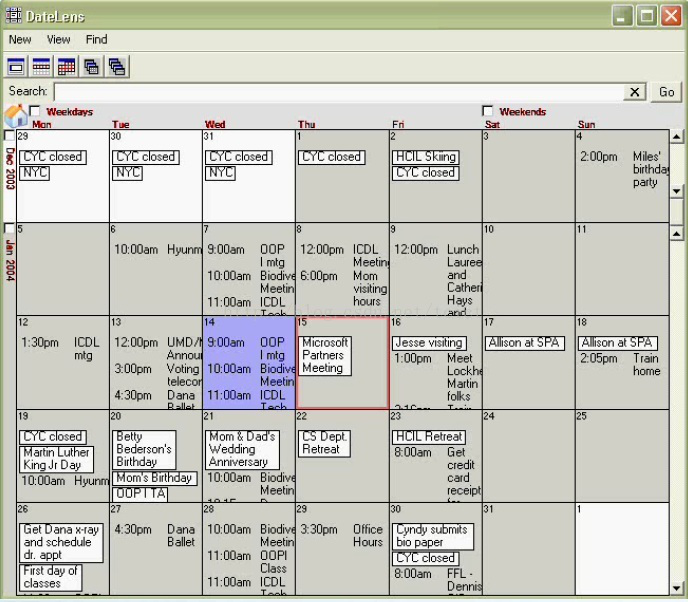The width and height of the screenshot is (688, 602).
Task: Click the last toolbar icon with cascaded windows
Action: [x=117, y=67]
